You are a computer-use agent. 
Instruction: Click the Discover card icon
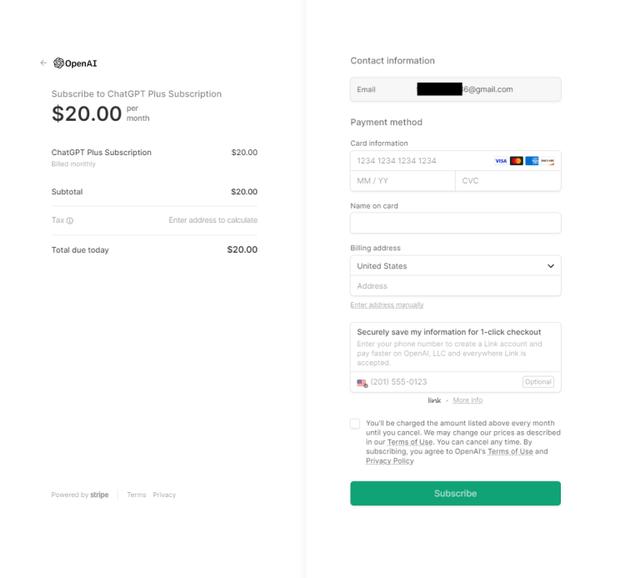point(547,161)
